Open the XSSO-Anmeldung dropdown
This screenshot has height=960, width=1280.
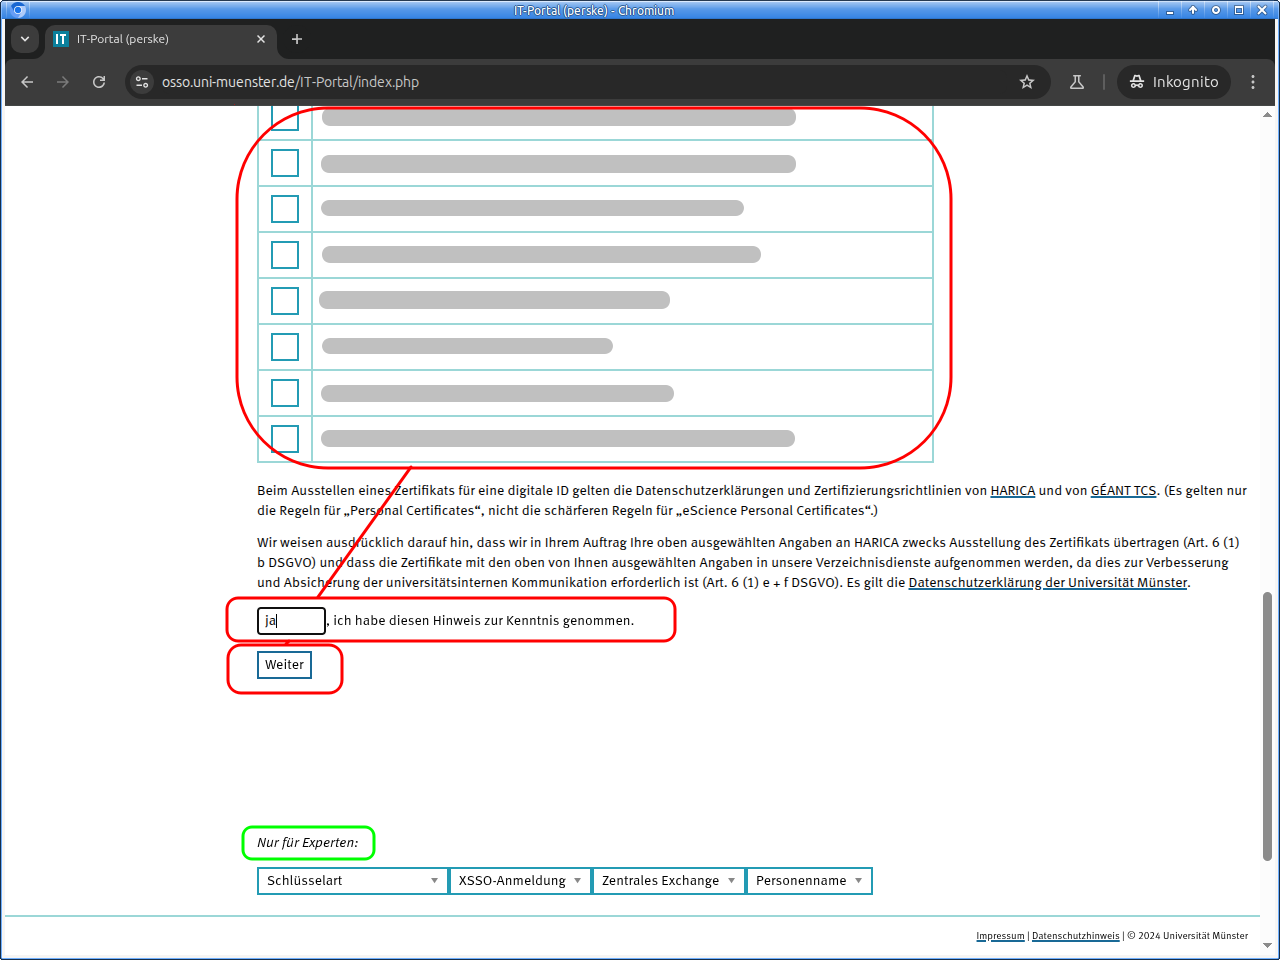tap(520, 881)
